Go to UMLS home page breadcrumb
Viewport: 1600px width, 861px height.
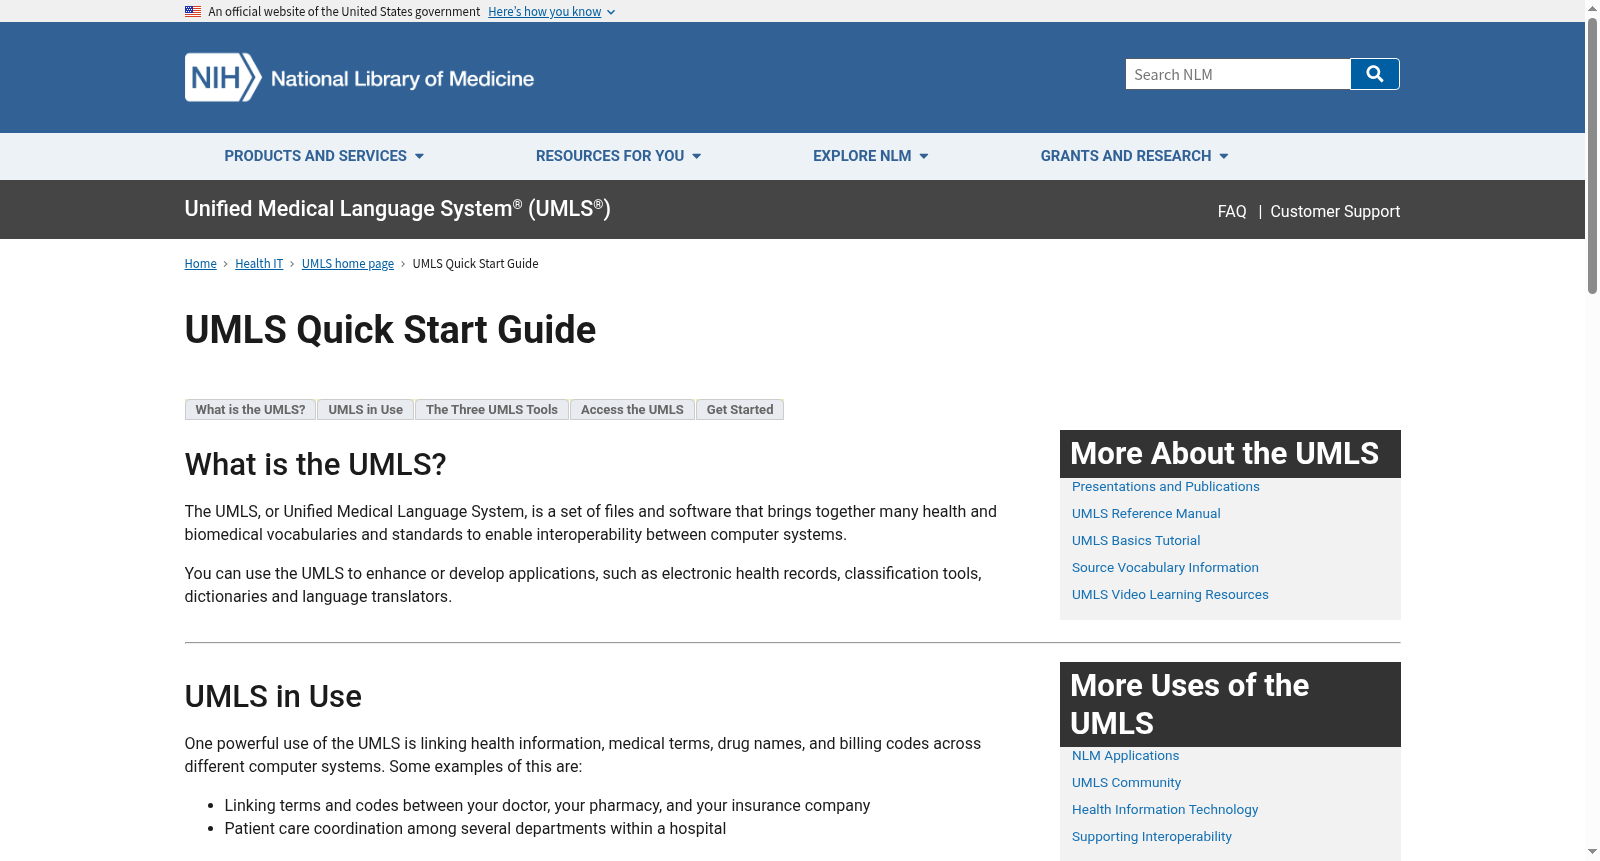pos(348,264)
